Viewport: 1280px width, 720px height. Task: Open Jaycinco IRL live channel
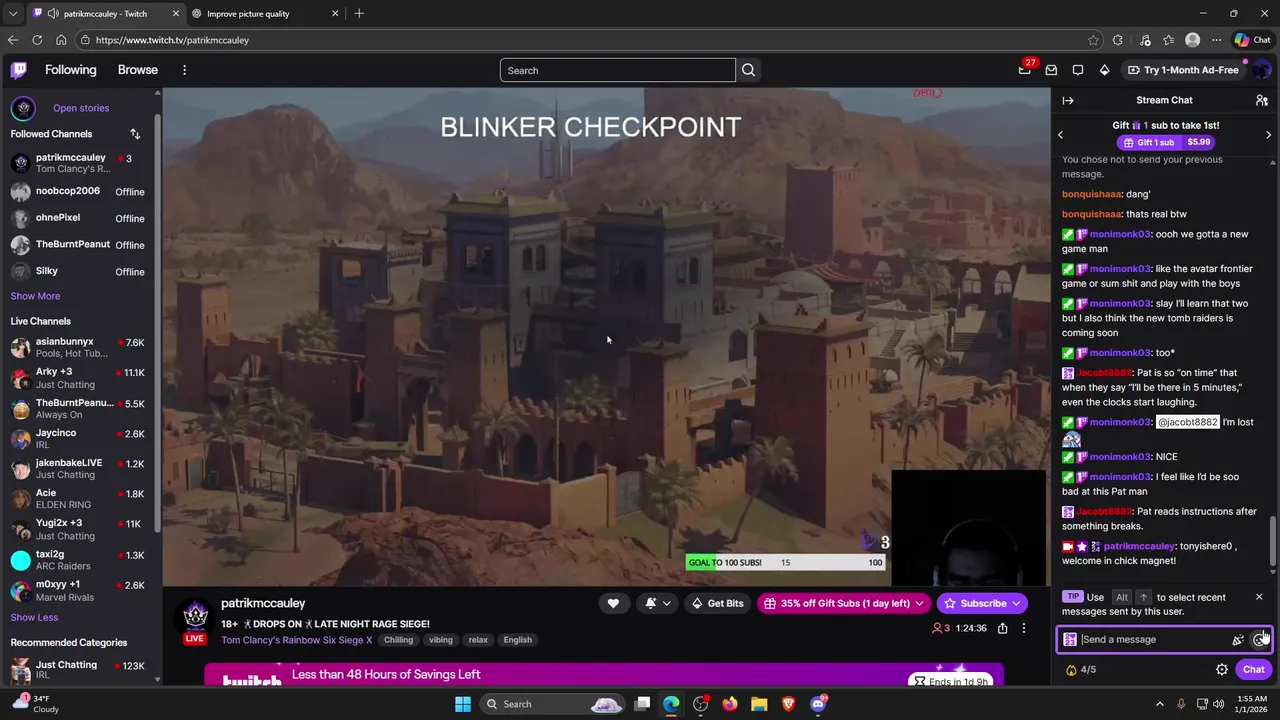click(78, 438)
